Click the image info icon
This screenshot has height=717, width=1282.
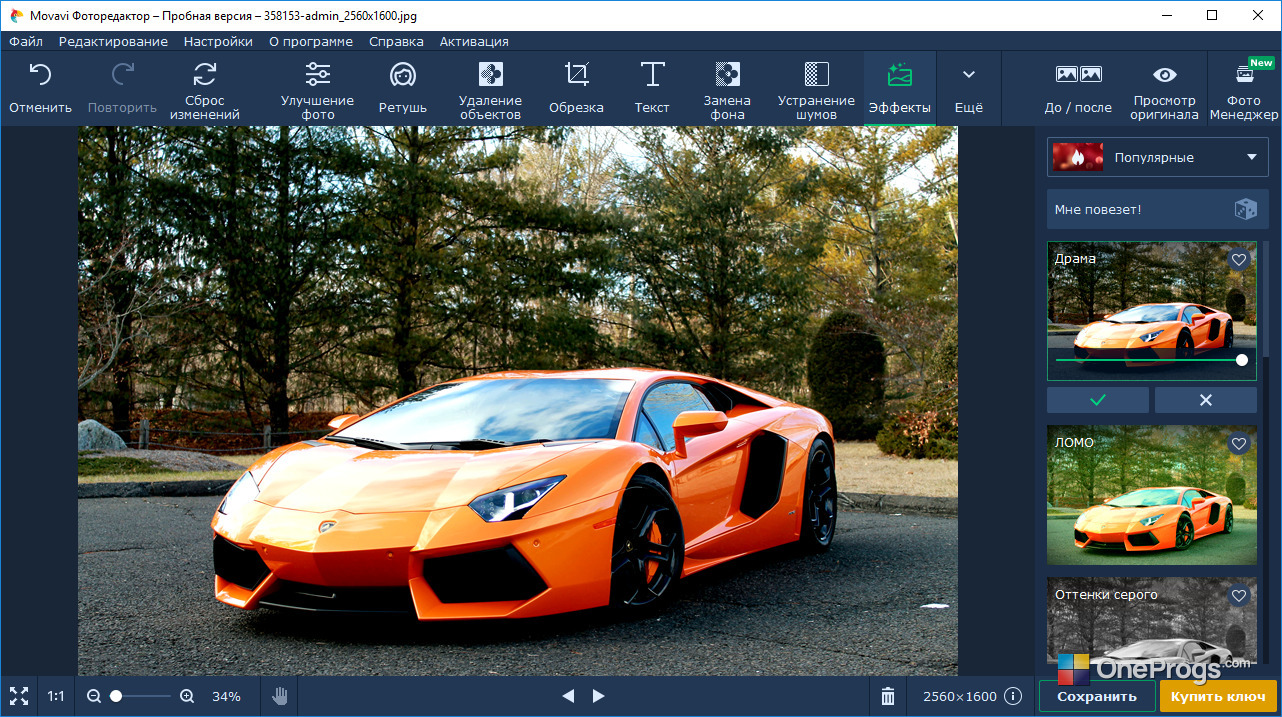click(x=1013, y=696)
